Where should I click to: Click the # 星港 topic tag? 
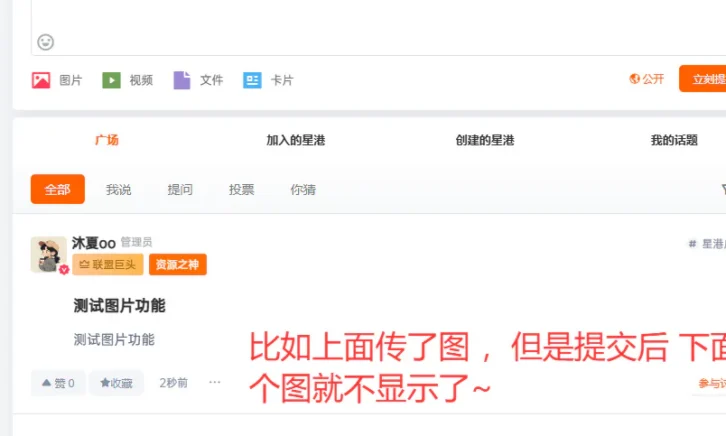pos(707,243)
